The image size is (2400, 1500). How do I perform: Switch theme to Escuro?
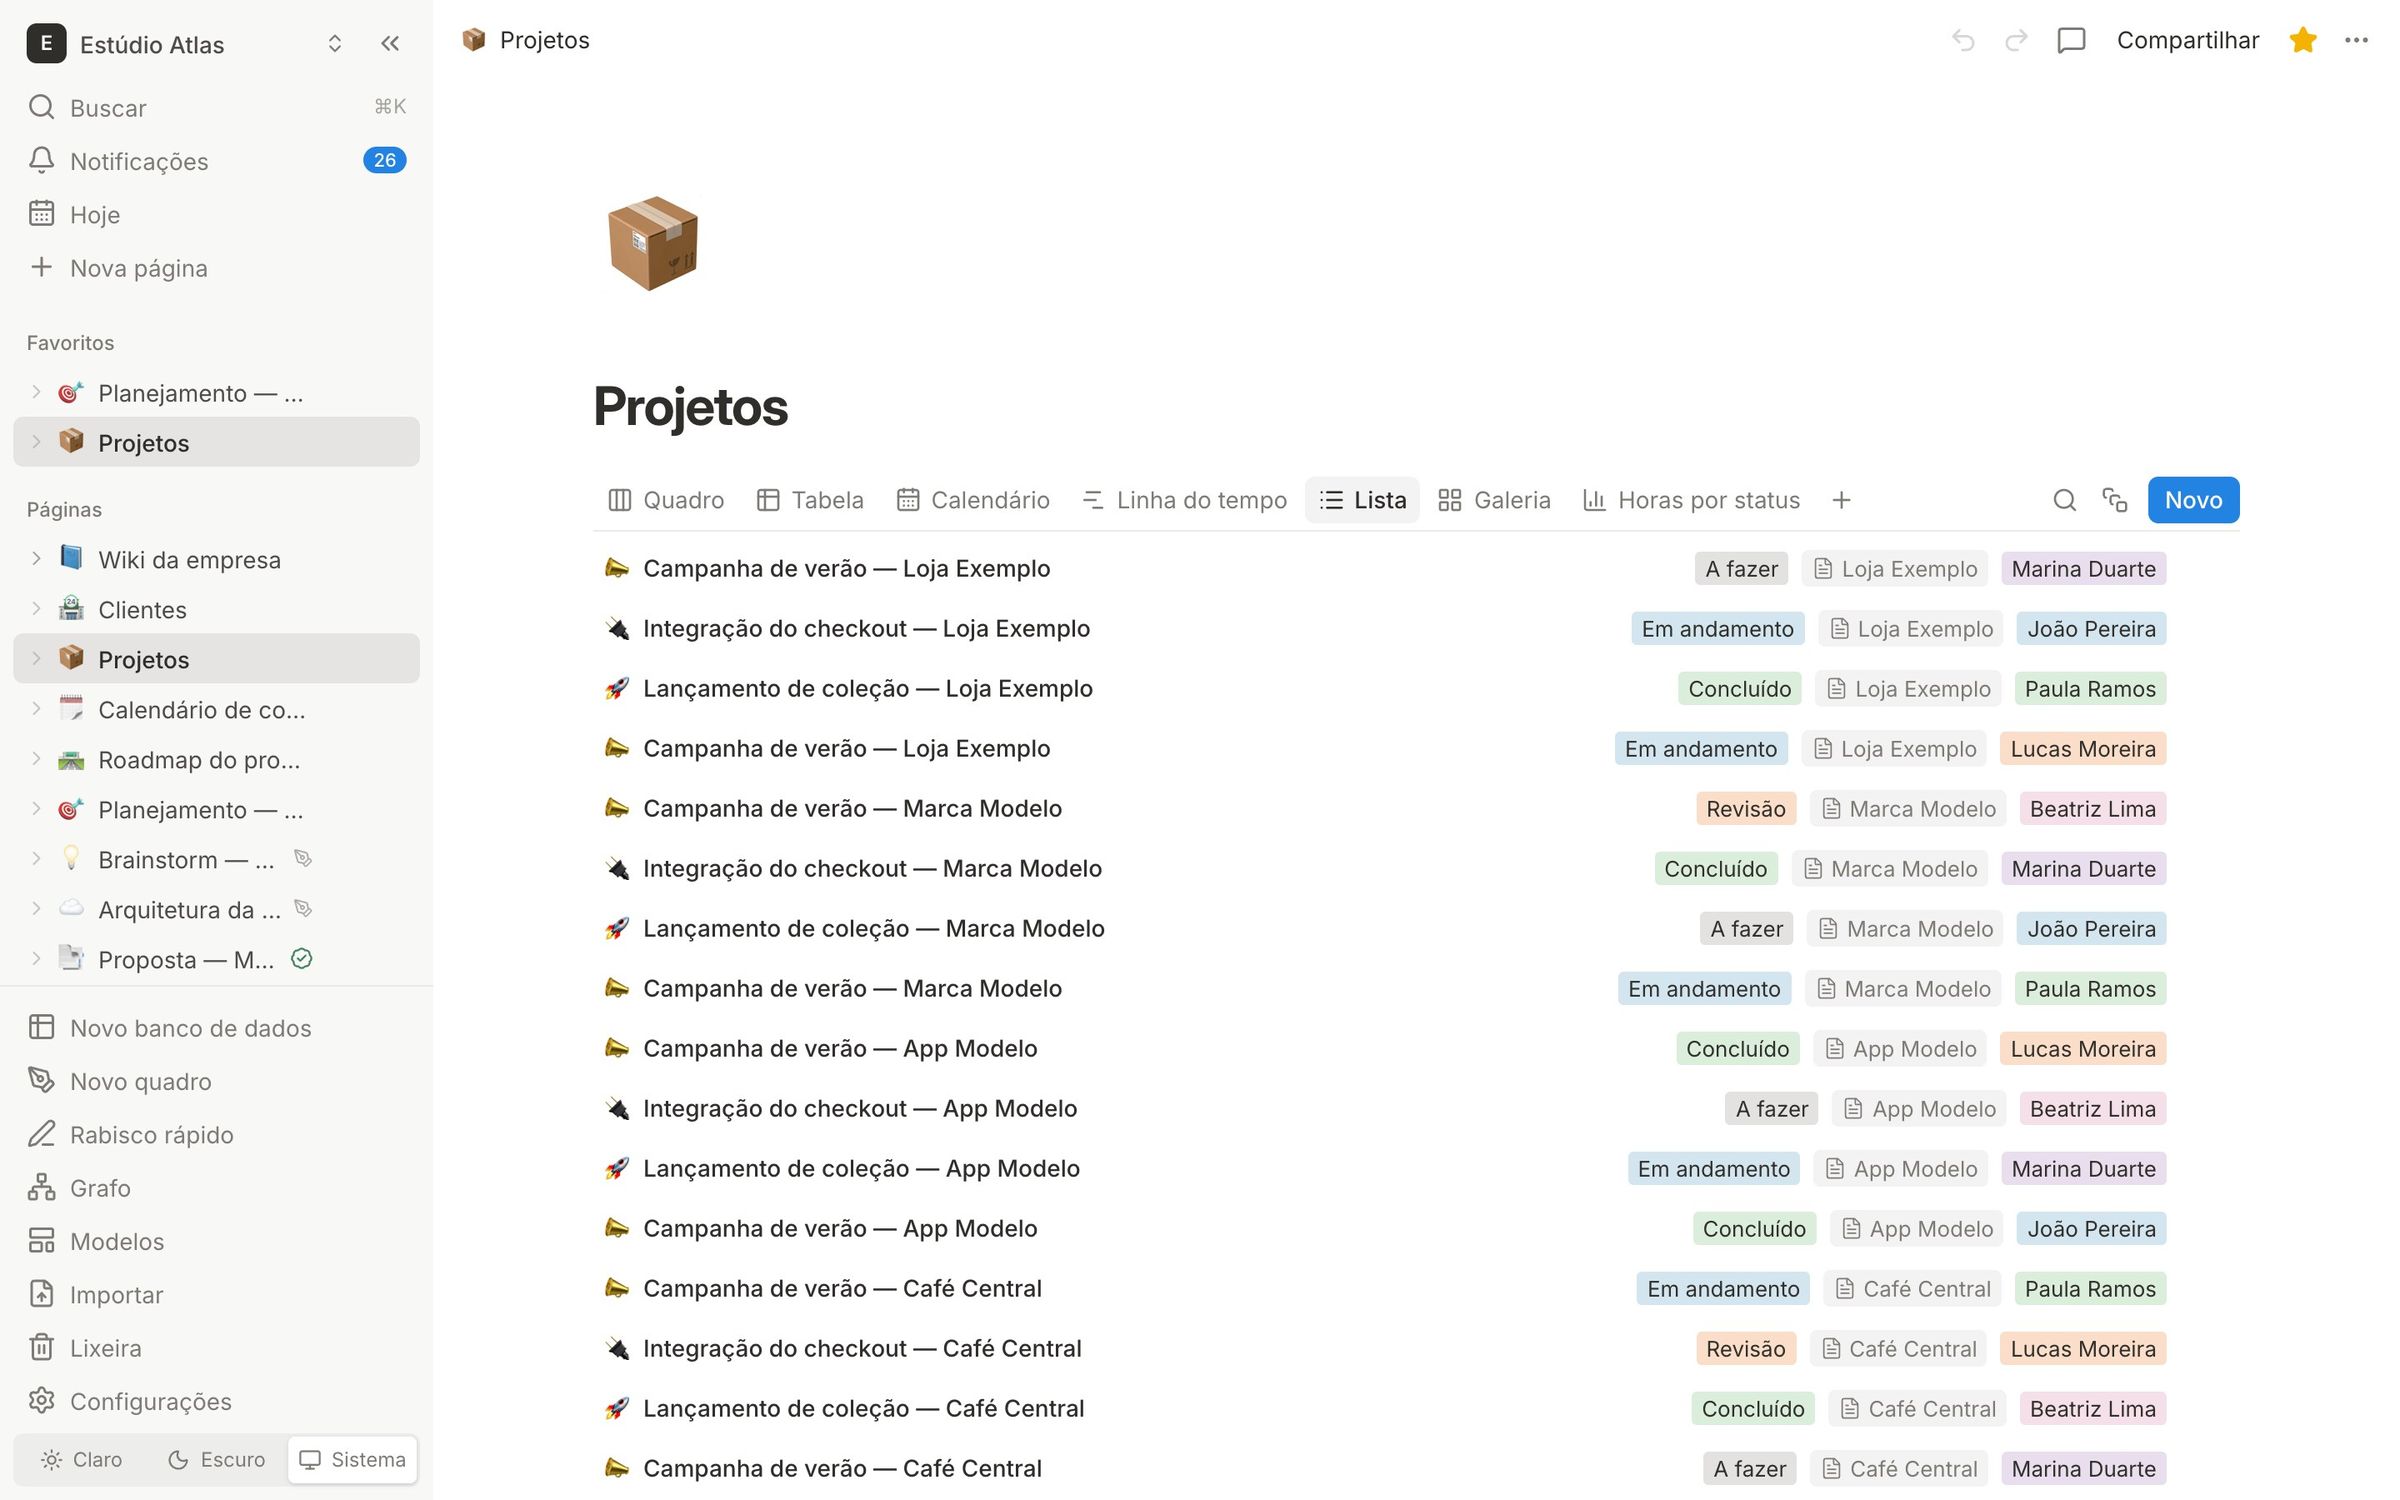pos(216,1460)
